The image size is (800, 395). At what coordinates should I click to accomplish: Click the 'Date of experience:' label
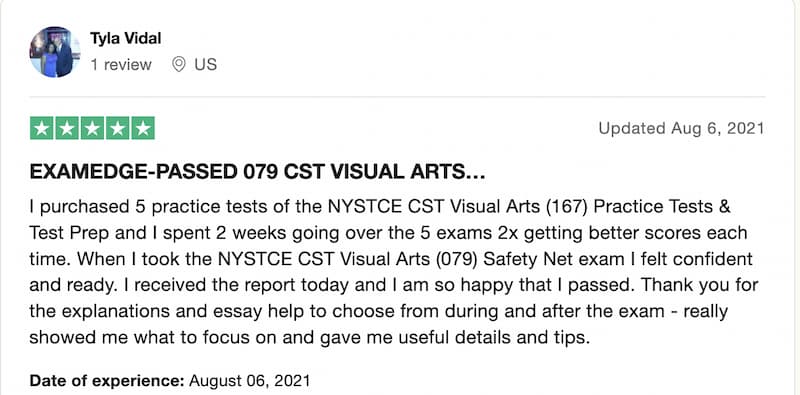click(x=107, y=380)
